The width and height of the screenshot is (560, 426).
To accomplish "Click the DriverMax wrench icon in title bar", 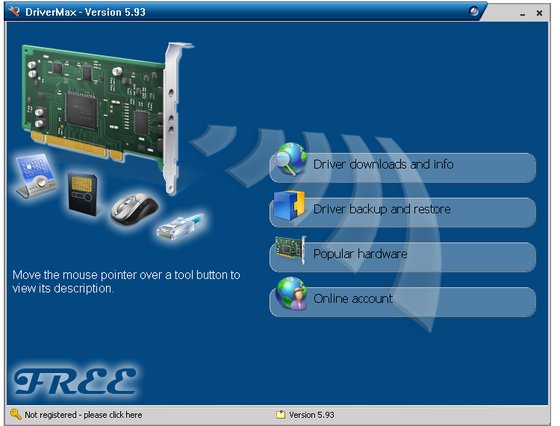I will [x=14, y=11].
